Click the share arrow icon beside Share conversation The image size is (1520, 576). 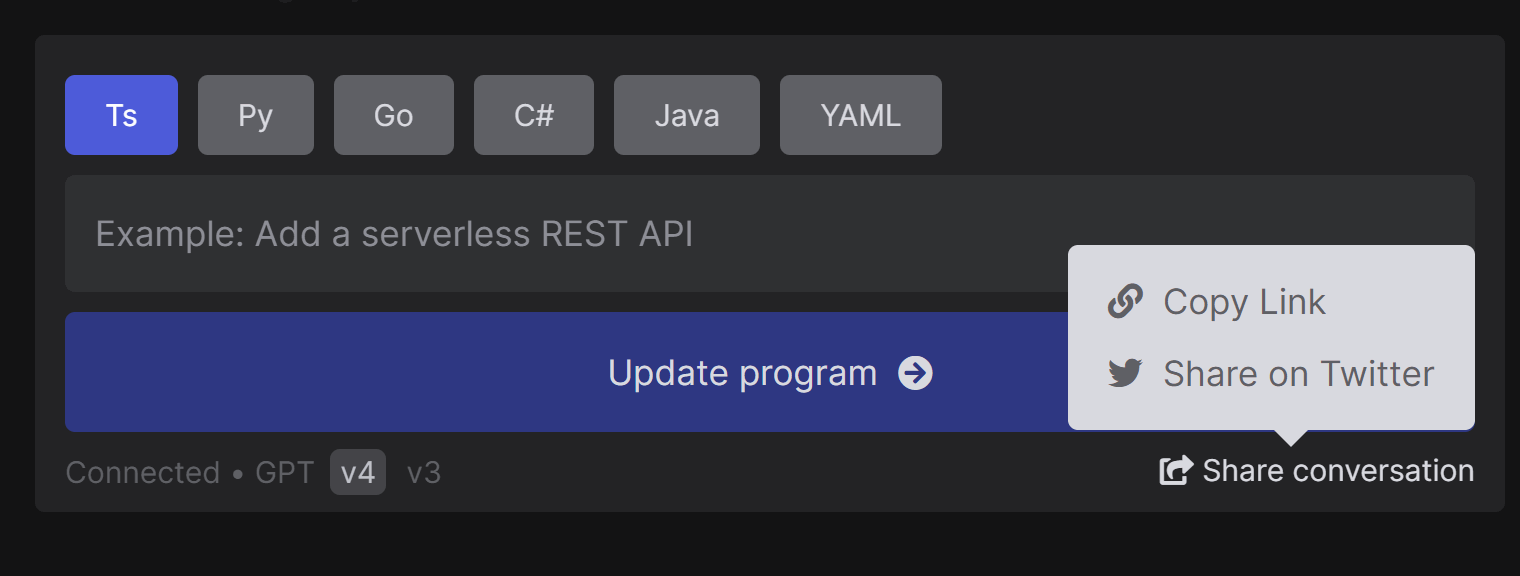click(1176, 470)
